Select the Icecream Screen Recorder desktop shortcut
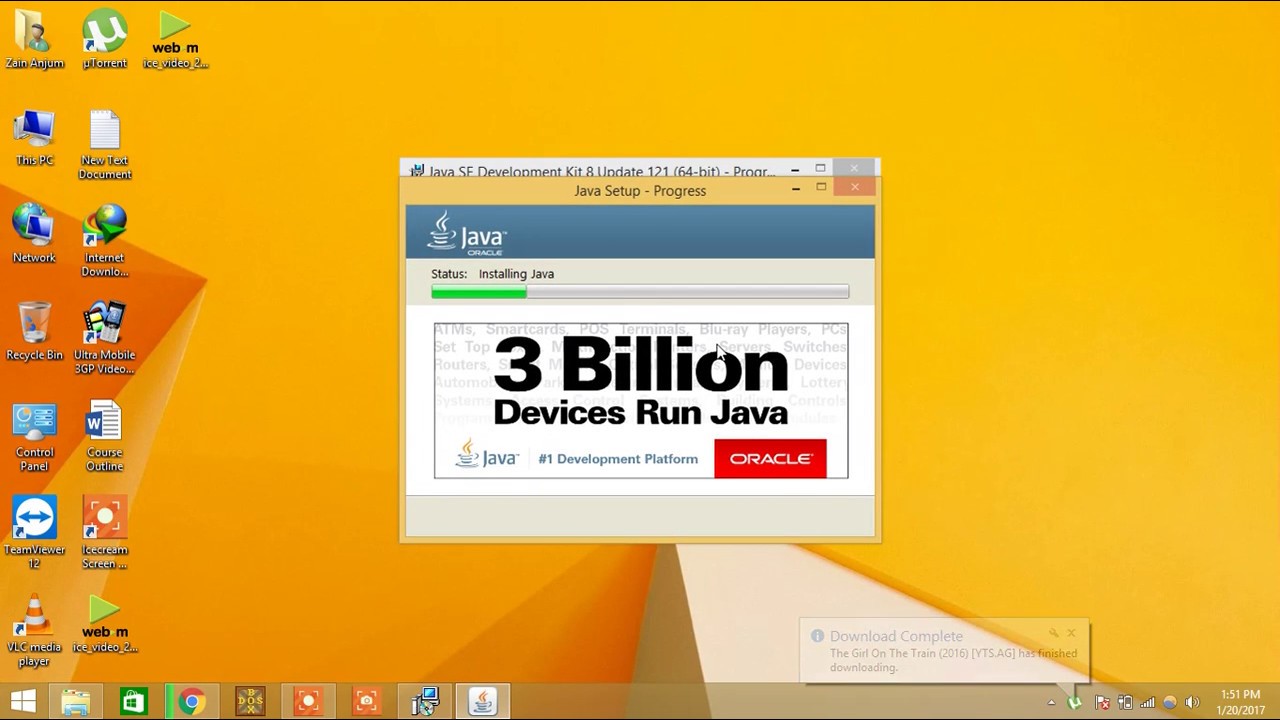Image resolution: width=1280 pixels, height=720 pixels. tap(104, 534)
